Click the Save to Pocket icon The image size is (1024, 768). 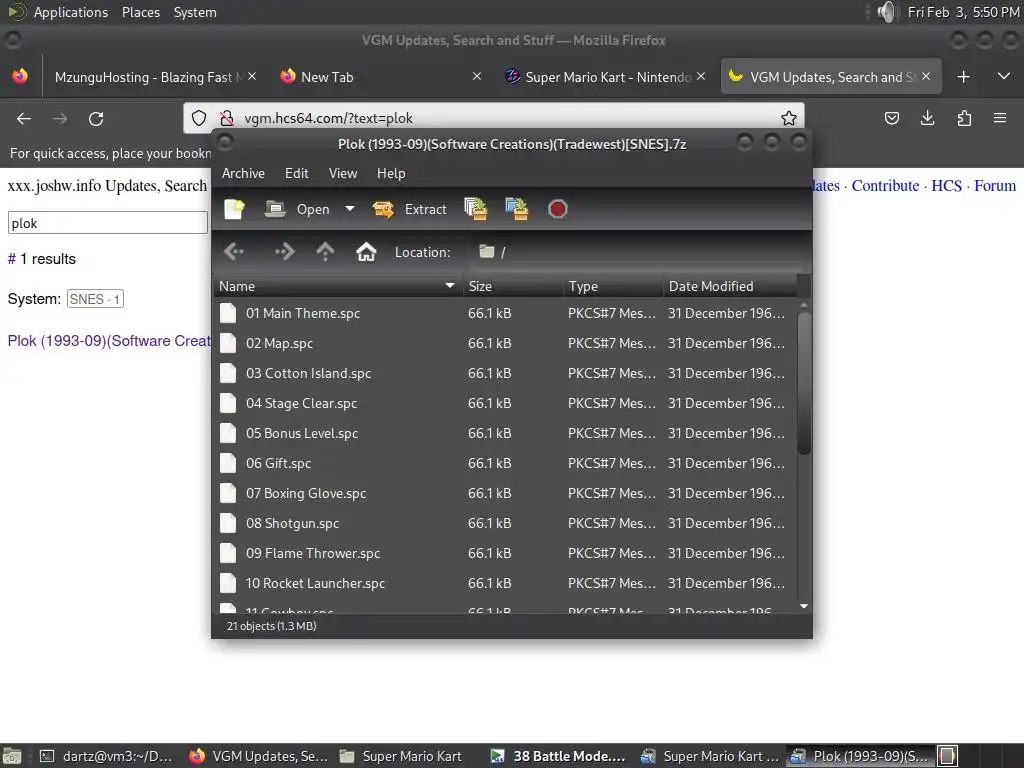click(891, 118)
